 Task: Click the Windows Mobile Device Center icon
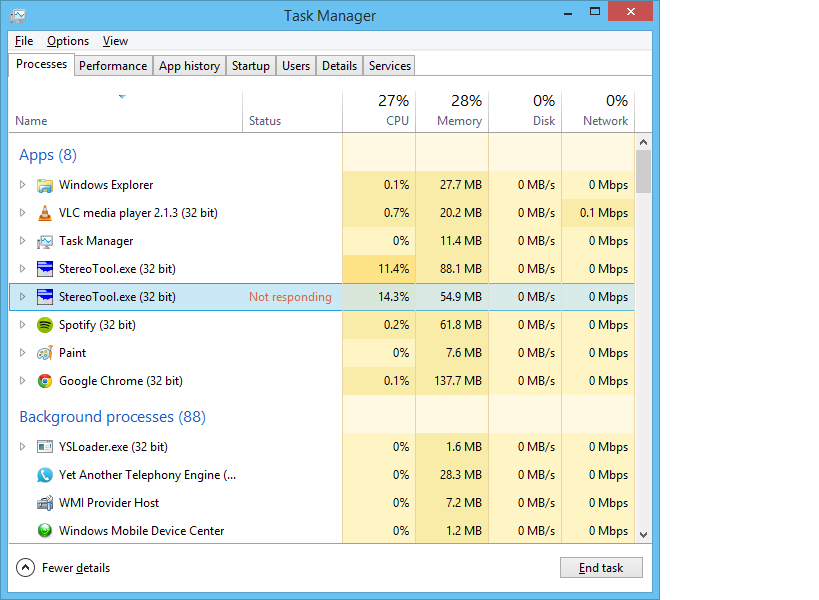[45, 531]
